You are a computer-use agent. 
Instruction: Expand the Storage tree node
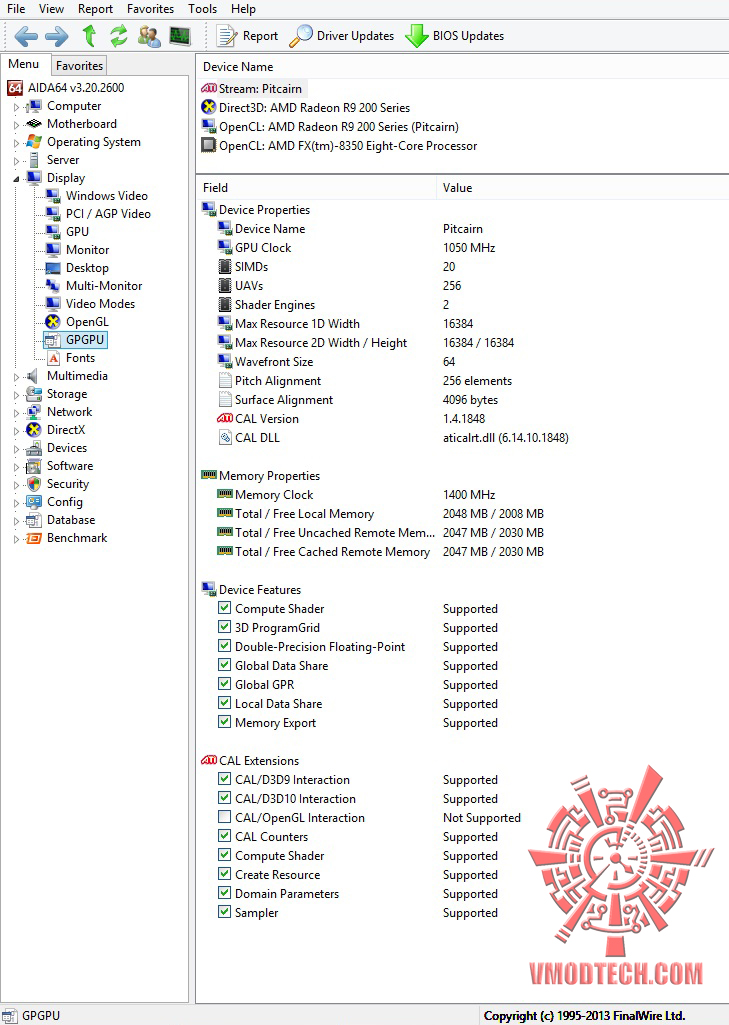(17, 394)
